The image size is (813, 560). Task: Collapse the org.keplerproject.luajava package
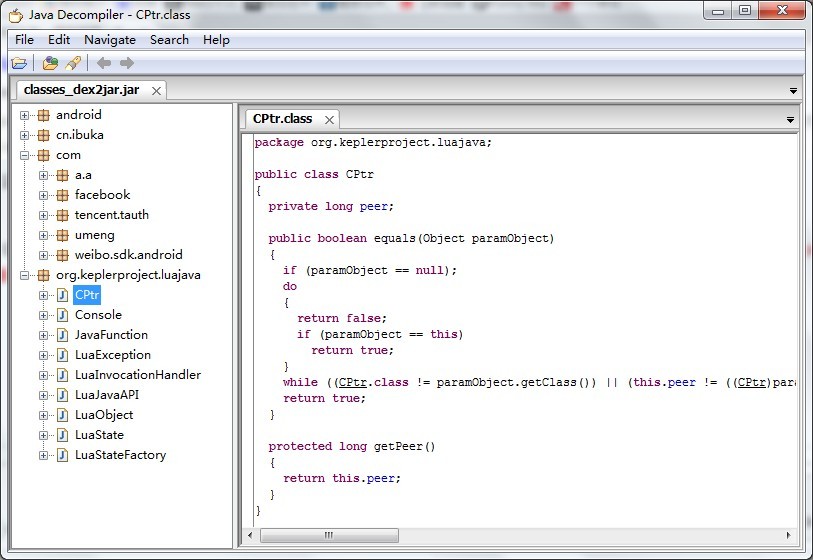tap(25, 275)
